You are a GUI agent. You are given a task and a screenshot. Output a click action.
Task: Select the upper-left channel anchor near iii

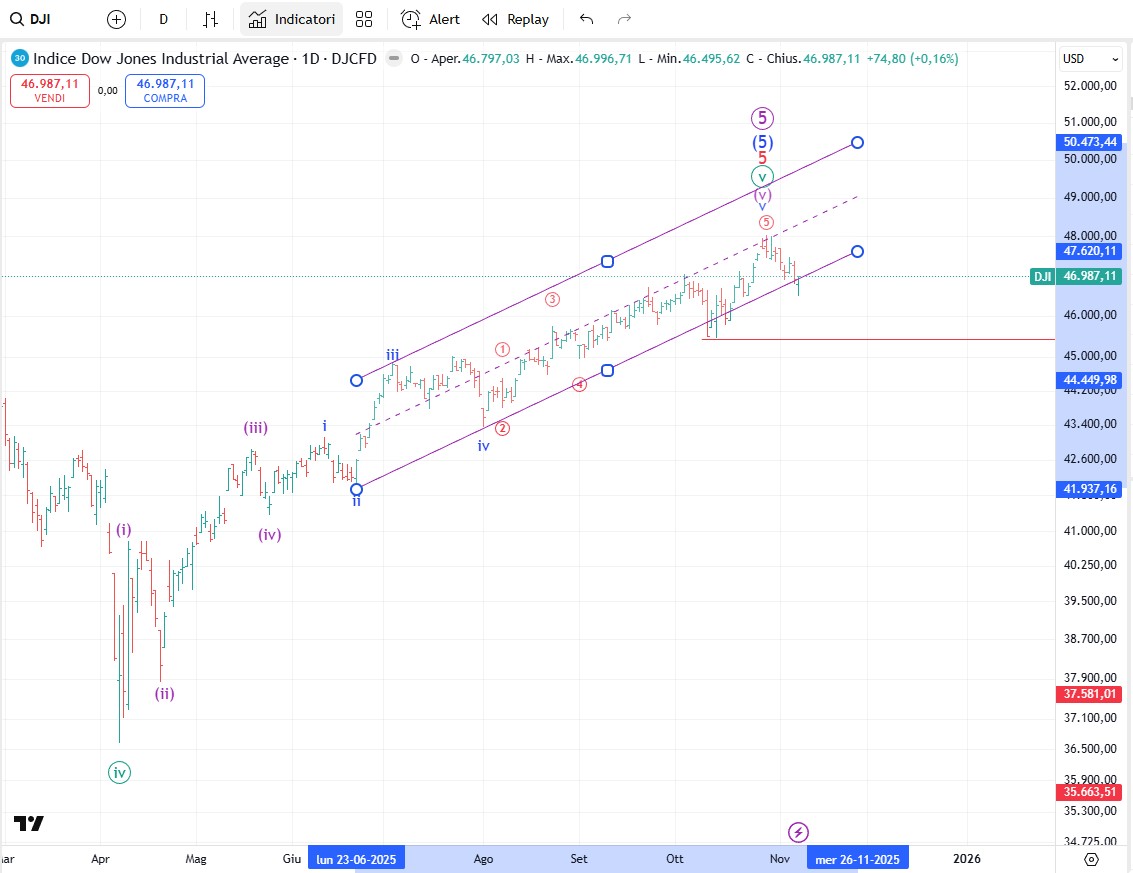pyautogui.click(x=356, y=380)
